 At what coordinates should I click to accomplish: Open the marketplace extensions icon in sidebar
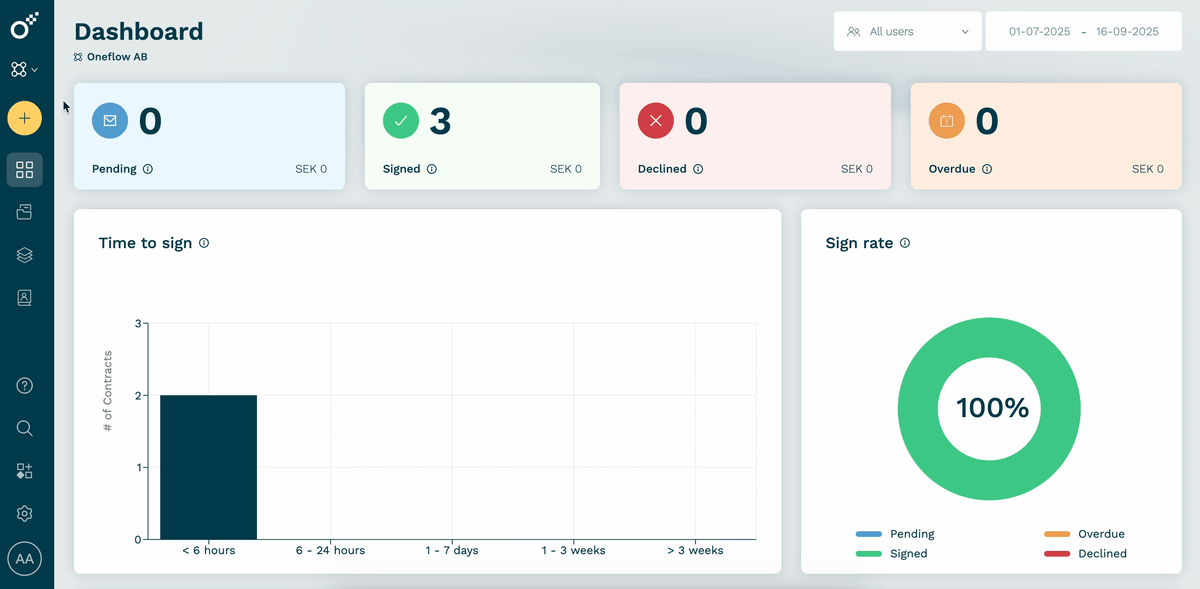[x=25, y=471]
